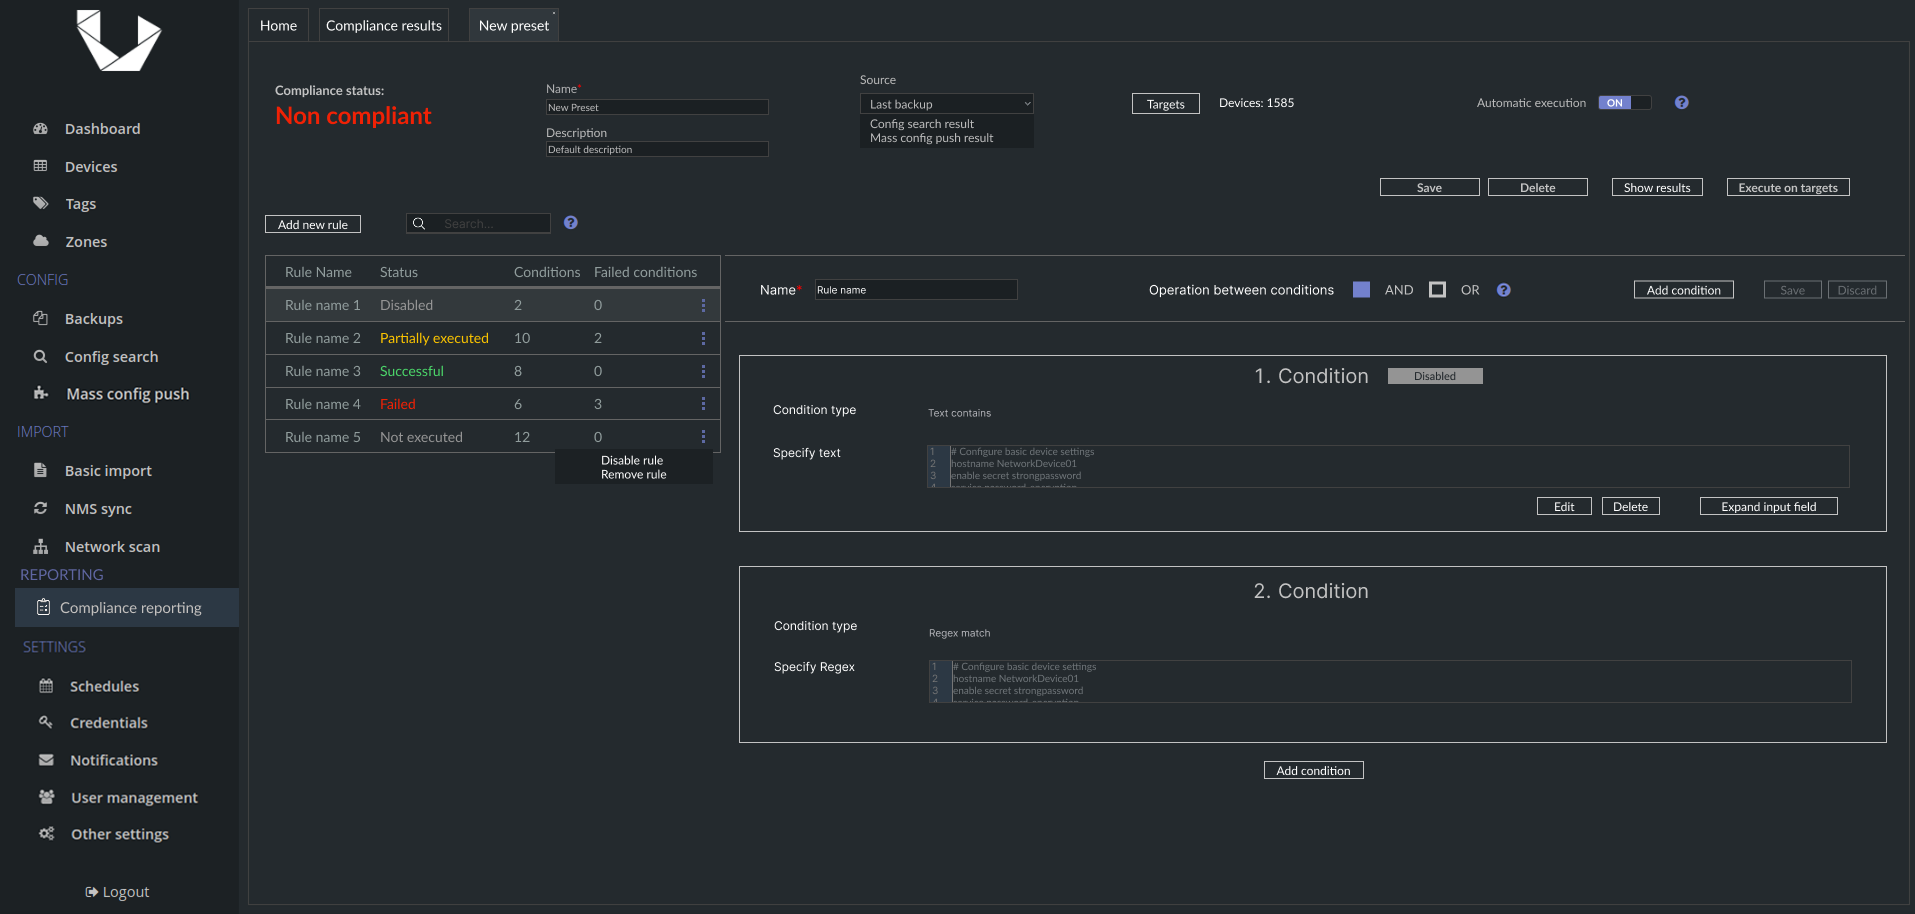Viewport: 1915px width, 914px height.
Task: Select Disable rule in context menu
Action: (x=632, y=461)
